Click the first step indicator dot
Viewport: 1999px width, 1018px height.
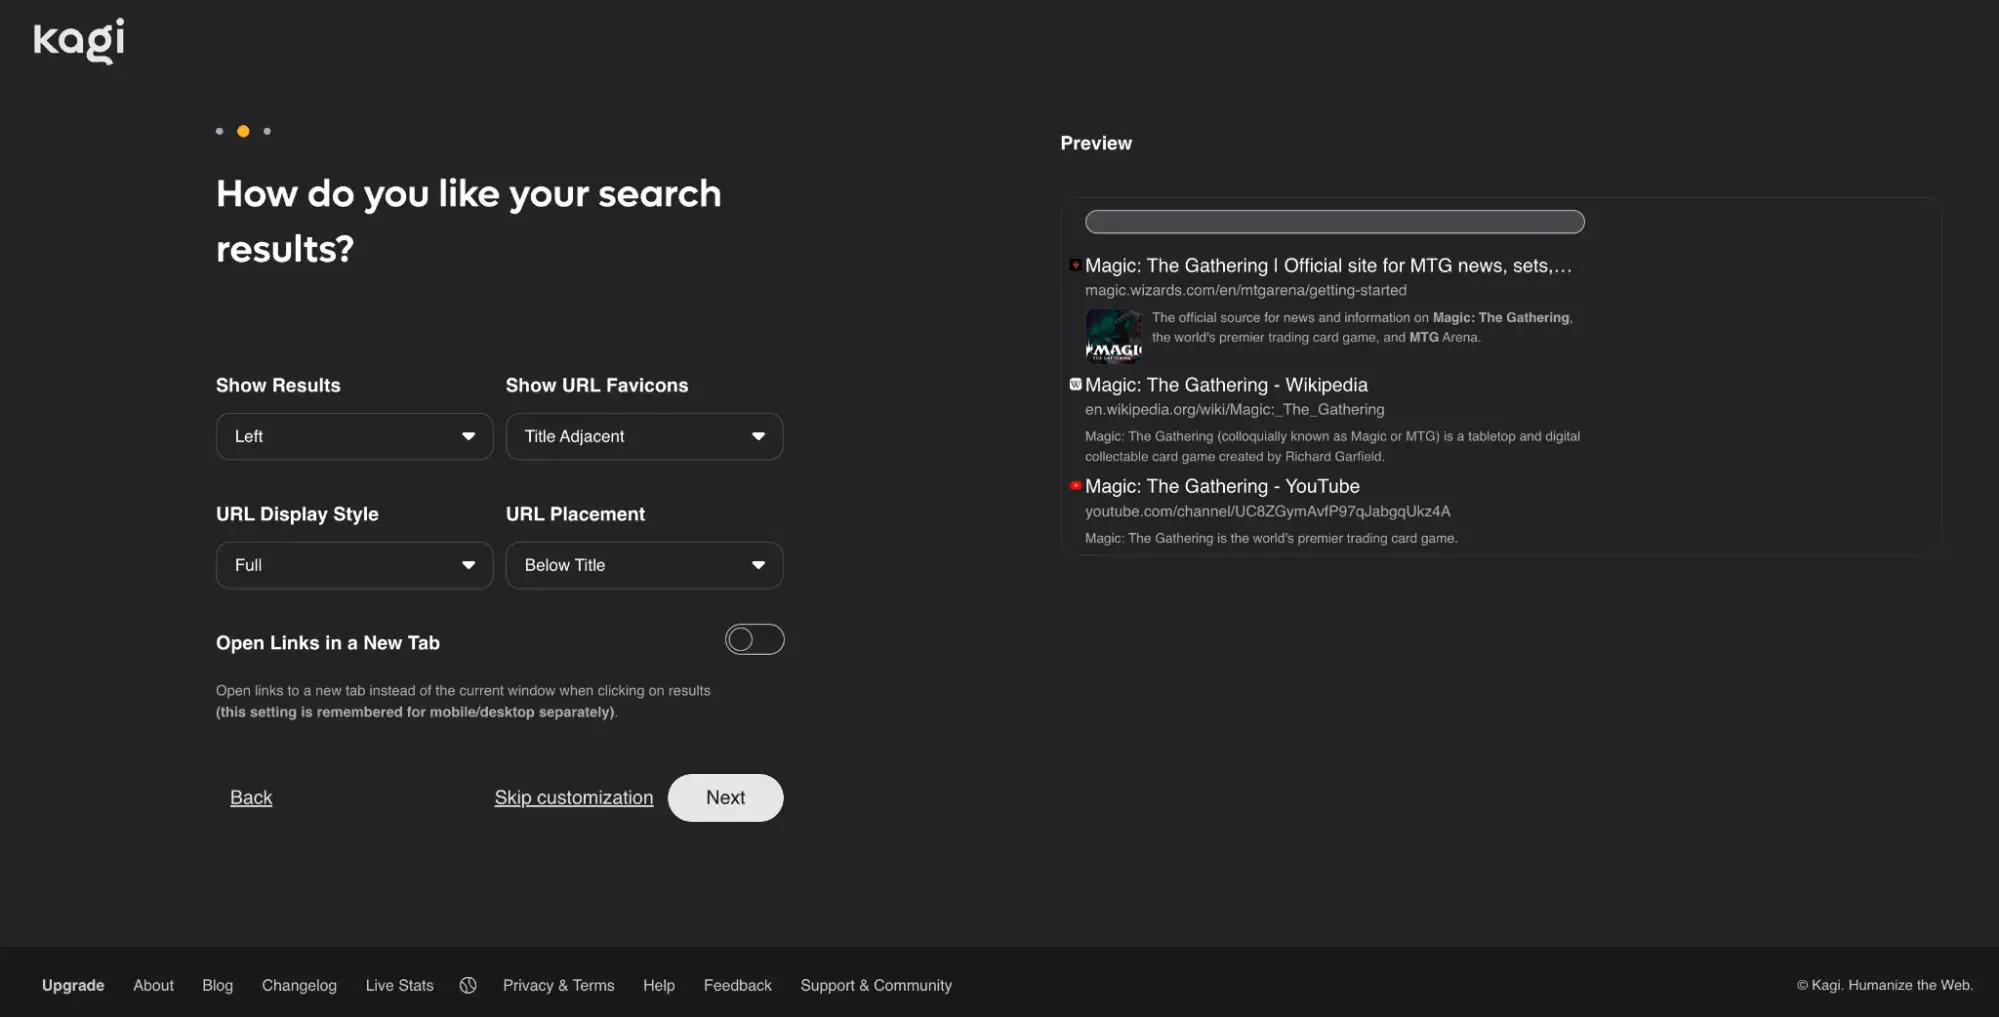coord(220,131)
